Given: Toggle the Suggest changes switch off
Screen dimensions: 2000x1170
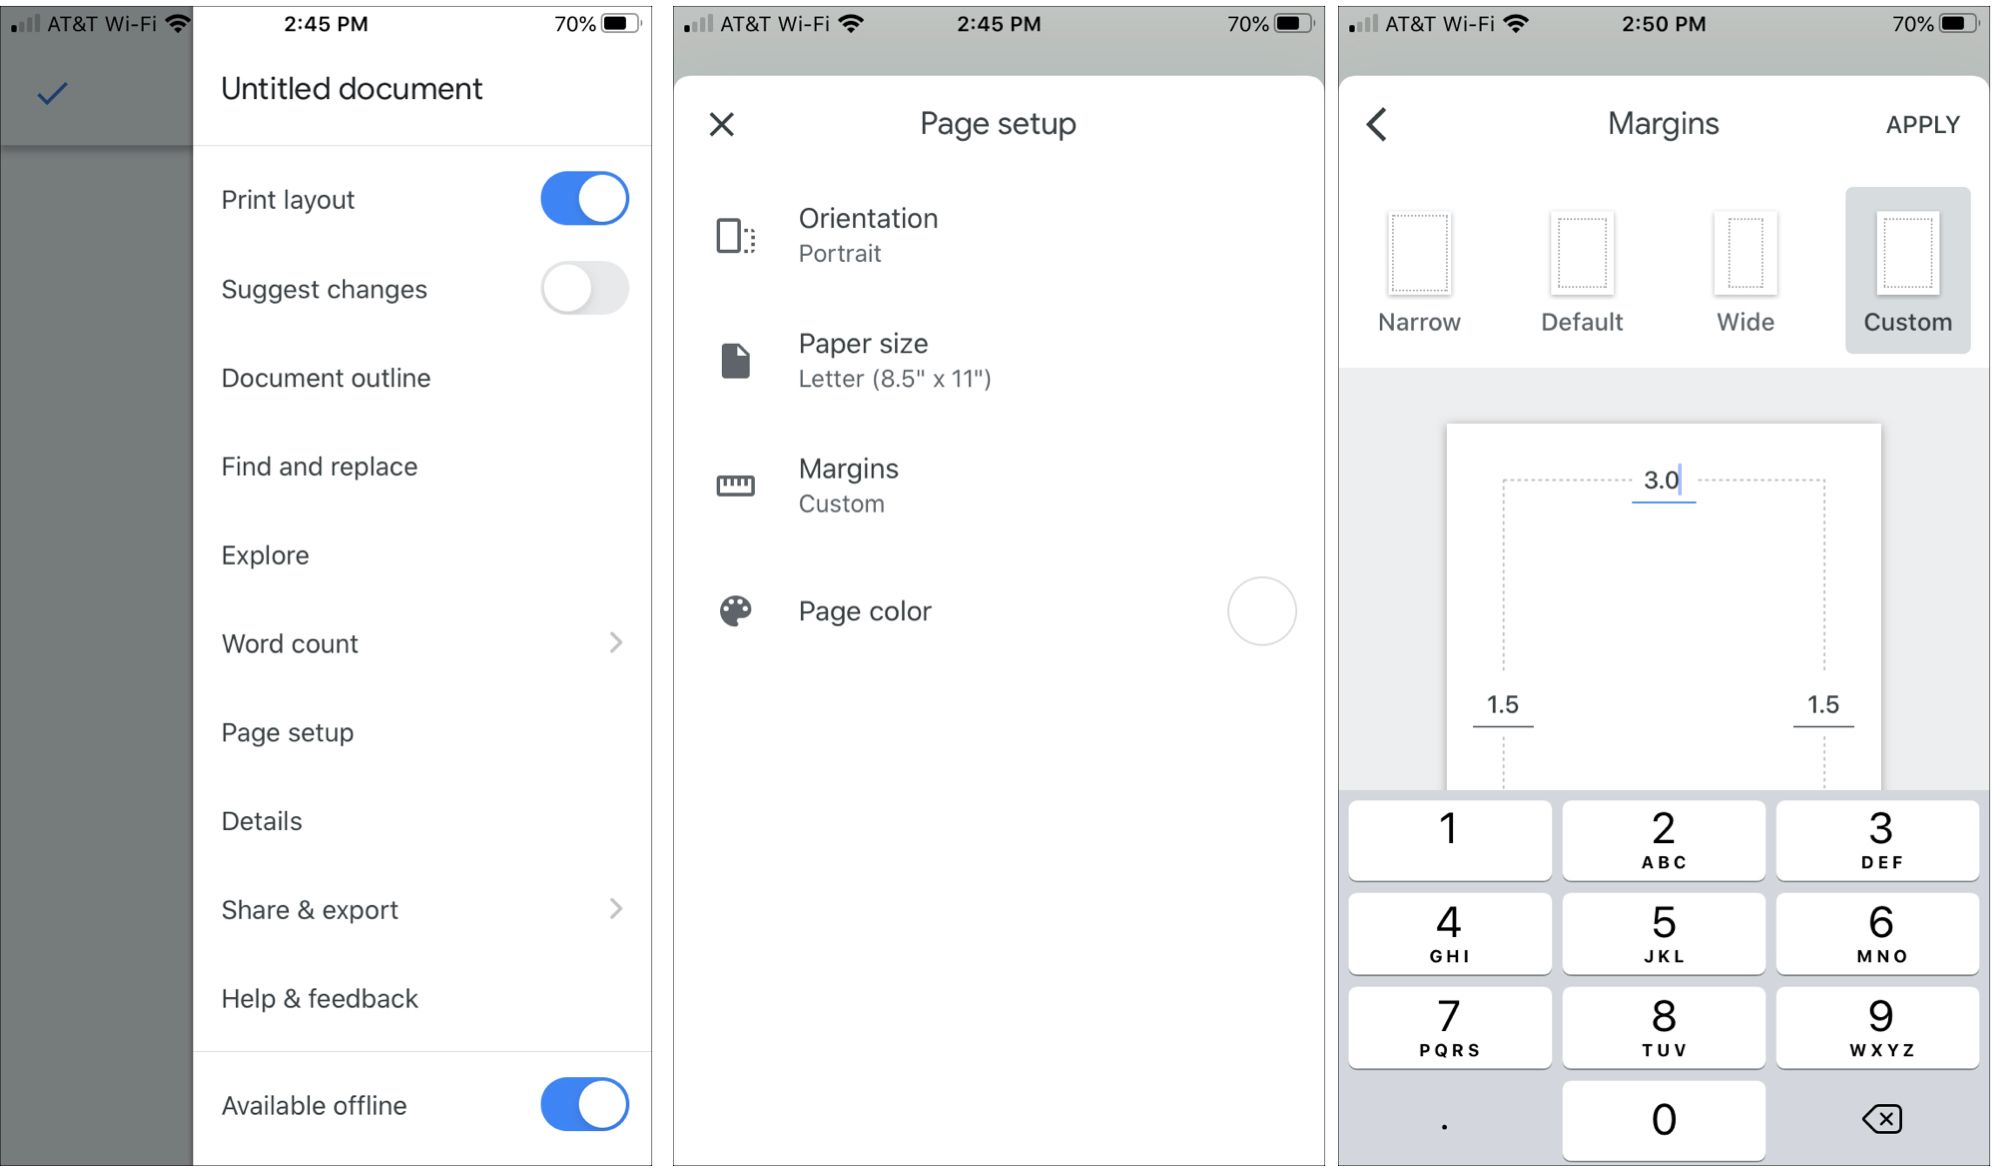Looking at the screenshot, I should (x=585, y=287).
